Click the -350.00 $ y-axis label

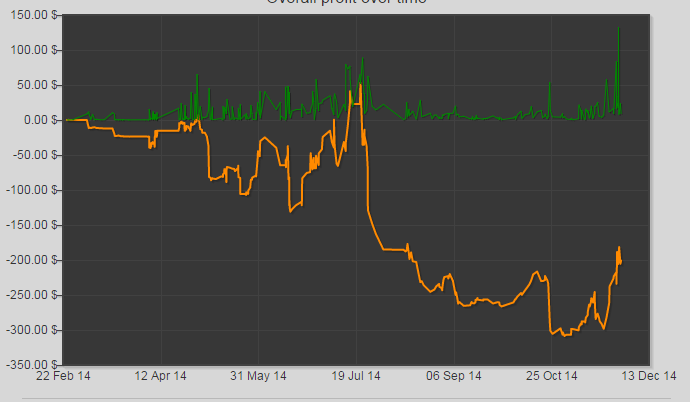click(32, 365)
